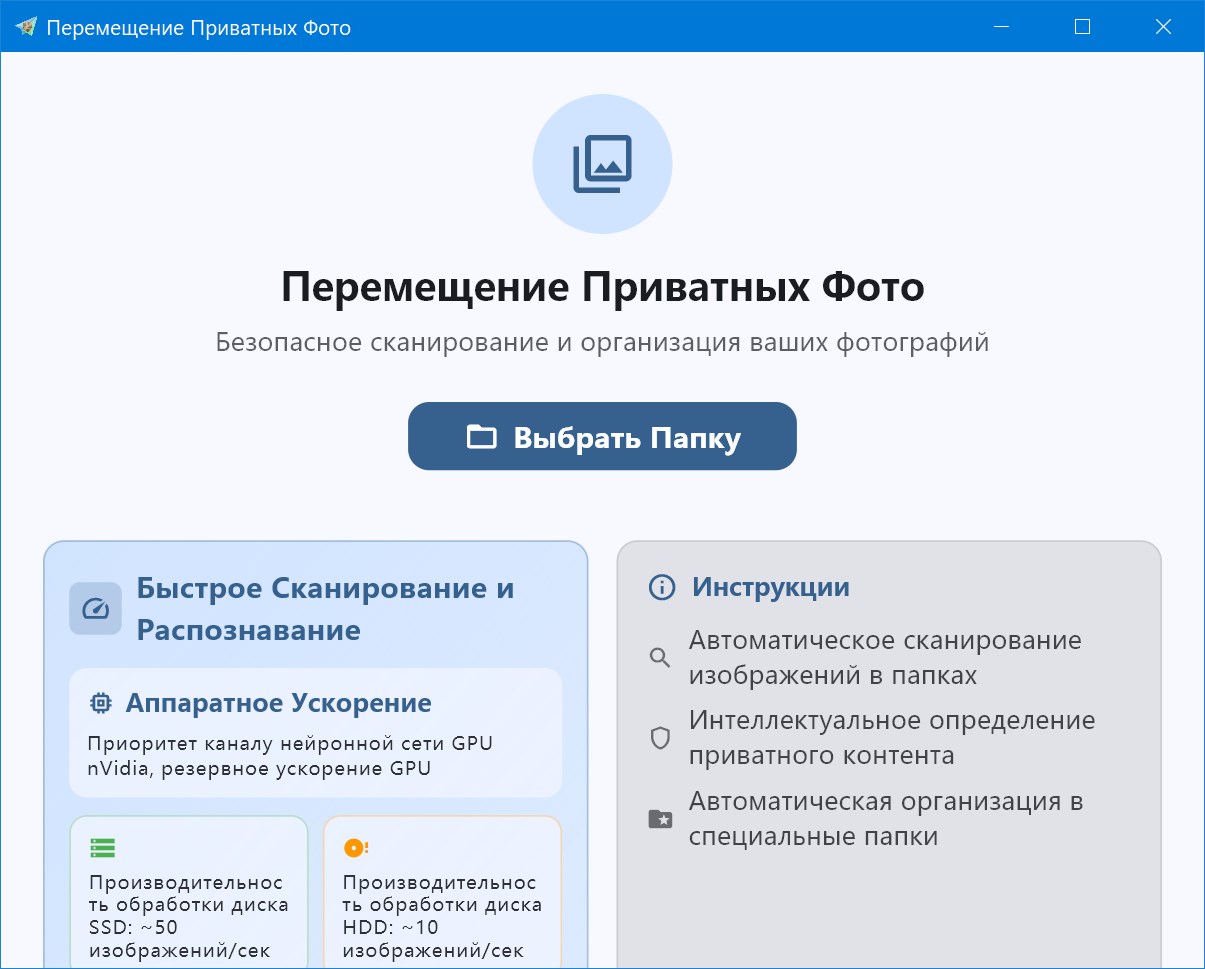Click the SSD disk performance card text

(188, 916)
